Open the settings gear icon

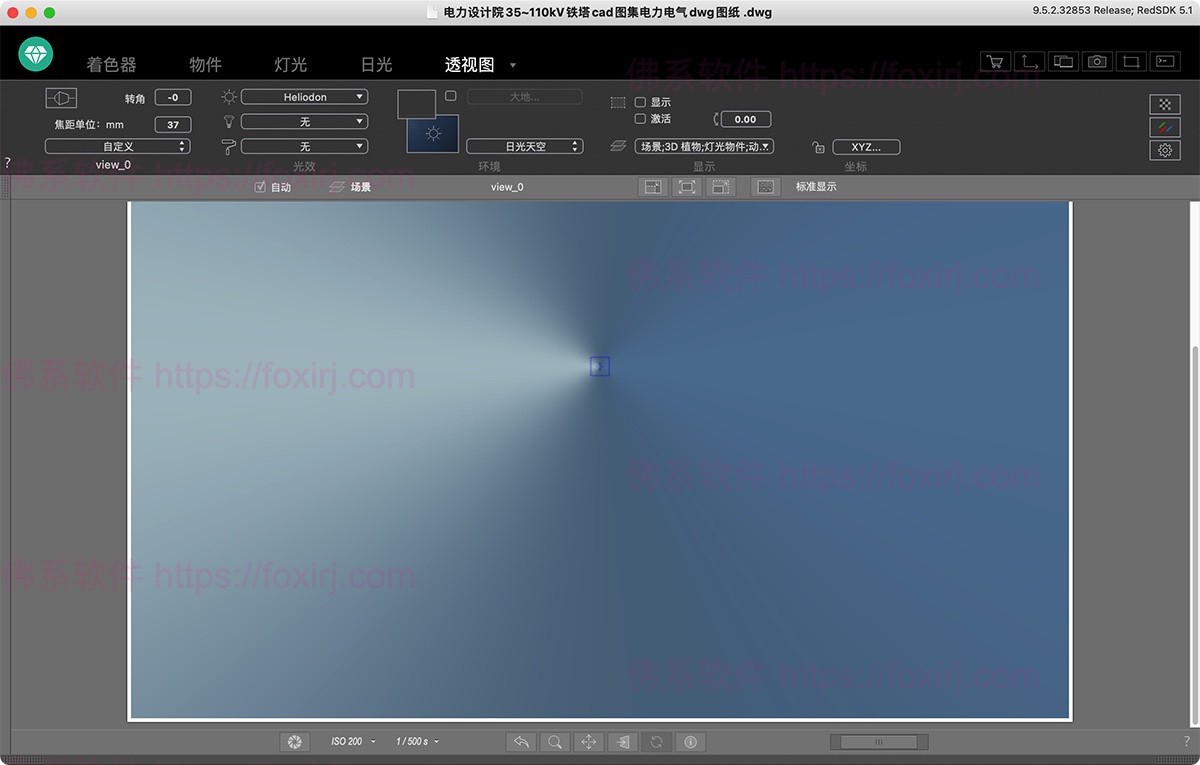point(1165,150)
